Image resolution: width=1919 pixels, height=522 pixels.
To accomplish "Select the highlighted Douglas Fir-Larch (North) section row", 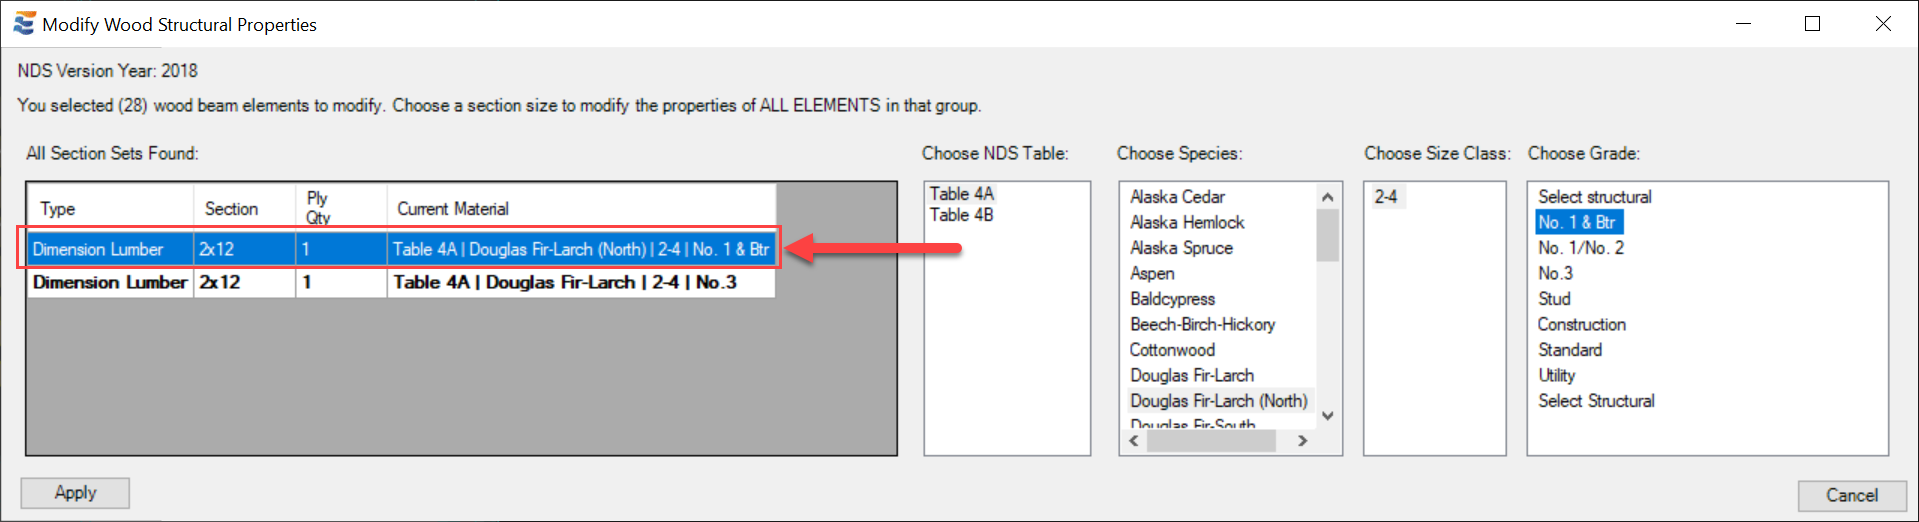I will point(401,249).
